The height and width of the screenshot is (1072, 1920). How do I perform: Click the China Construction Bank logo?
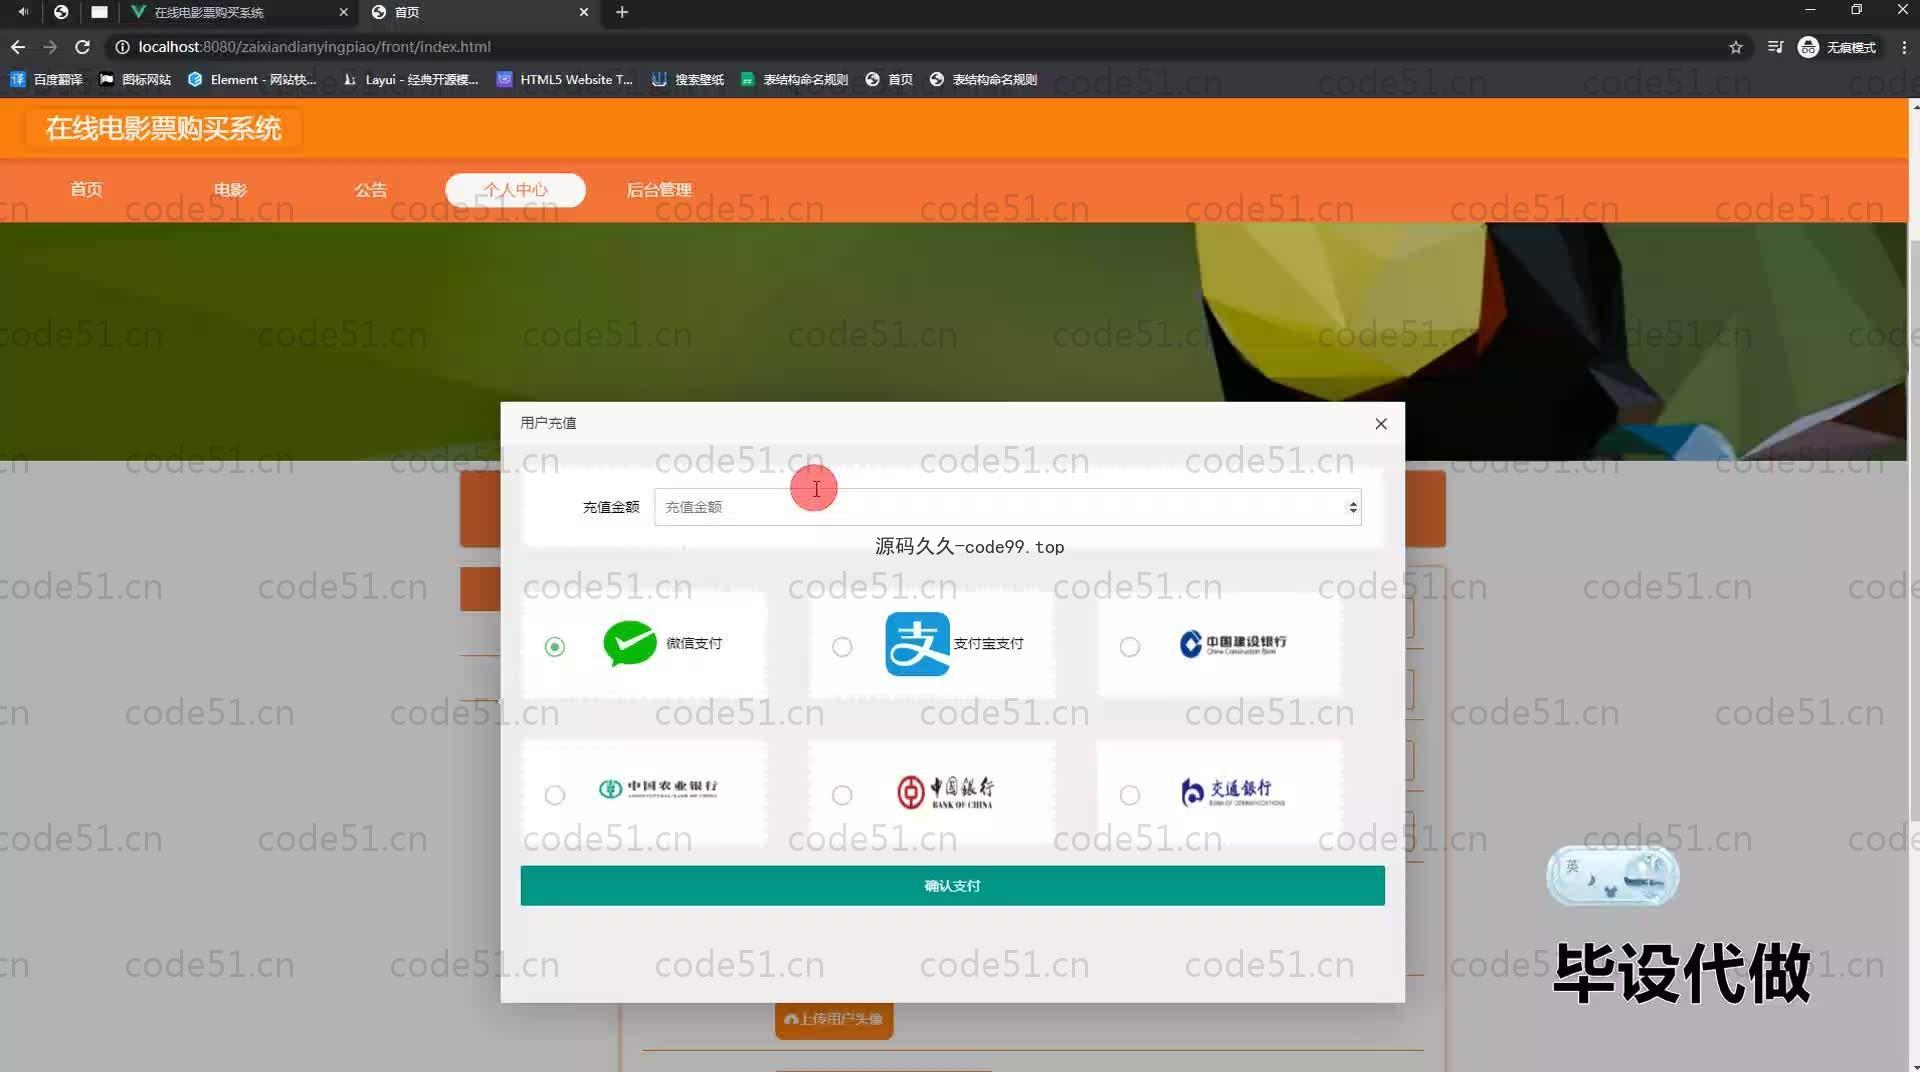[x=1233, y=644]
